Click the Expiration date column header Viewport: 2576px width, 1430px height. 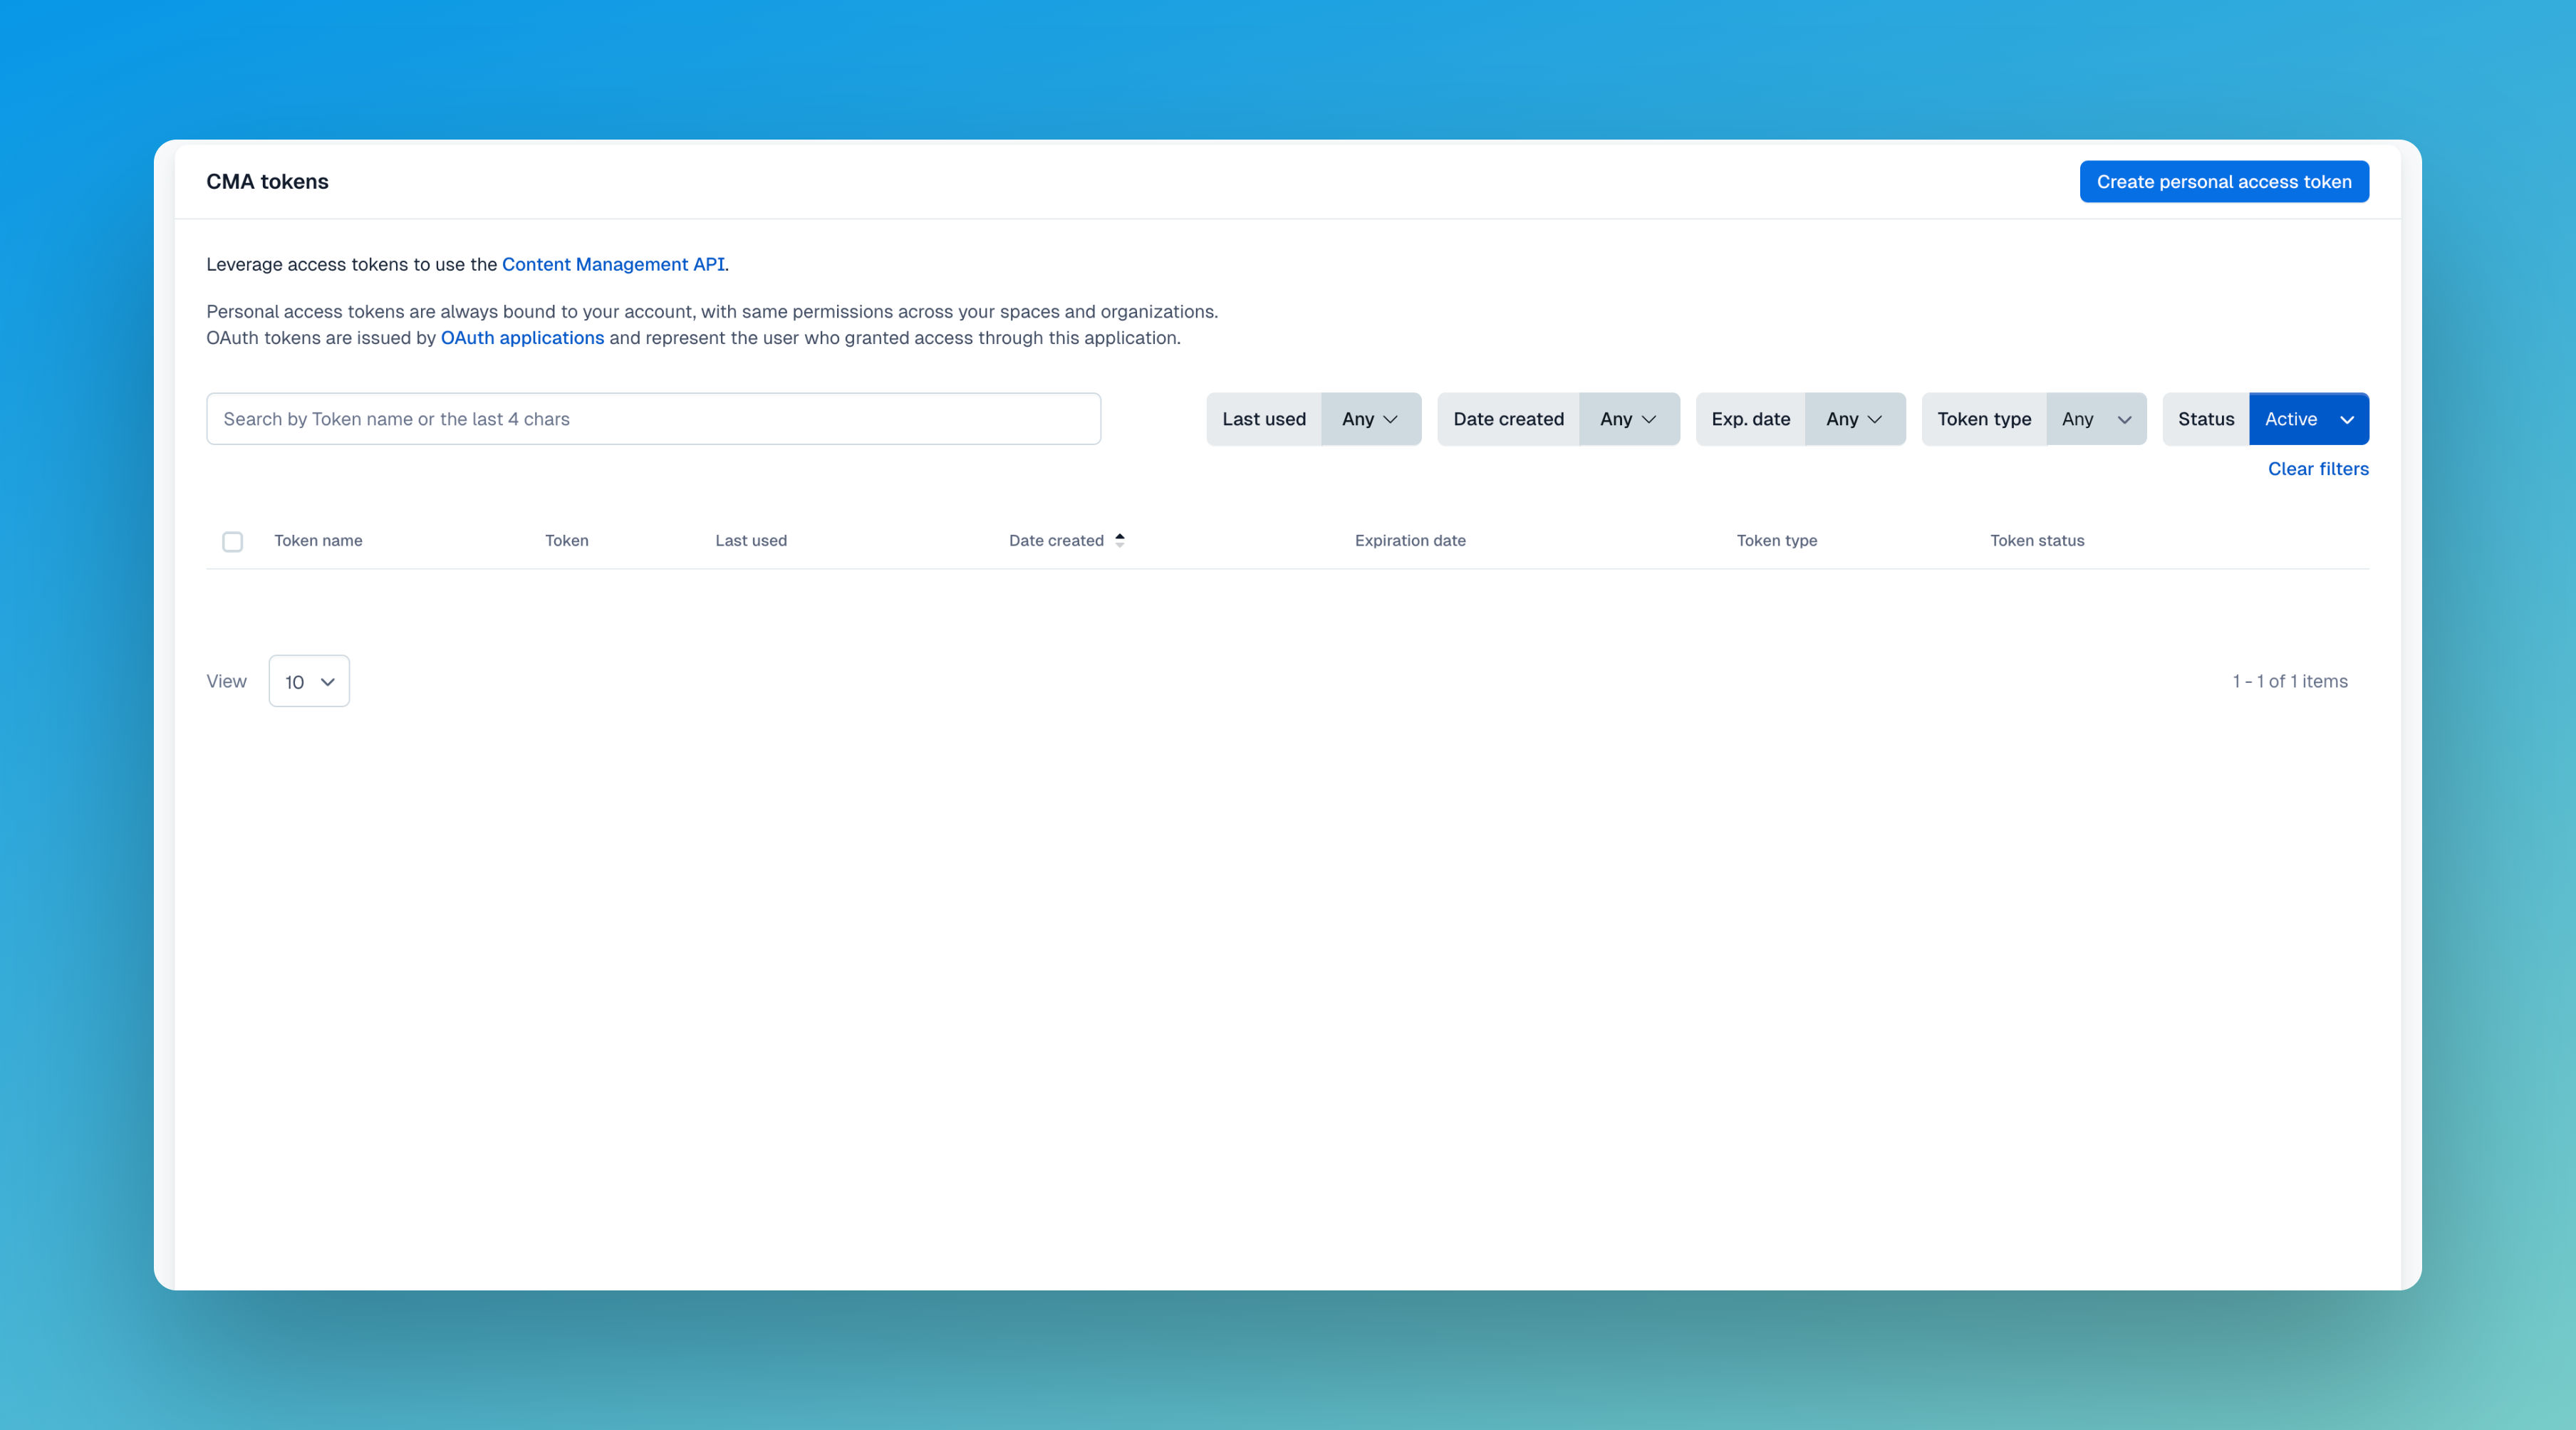coord(1409,541)
